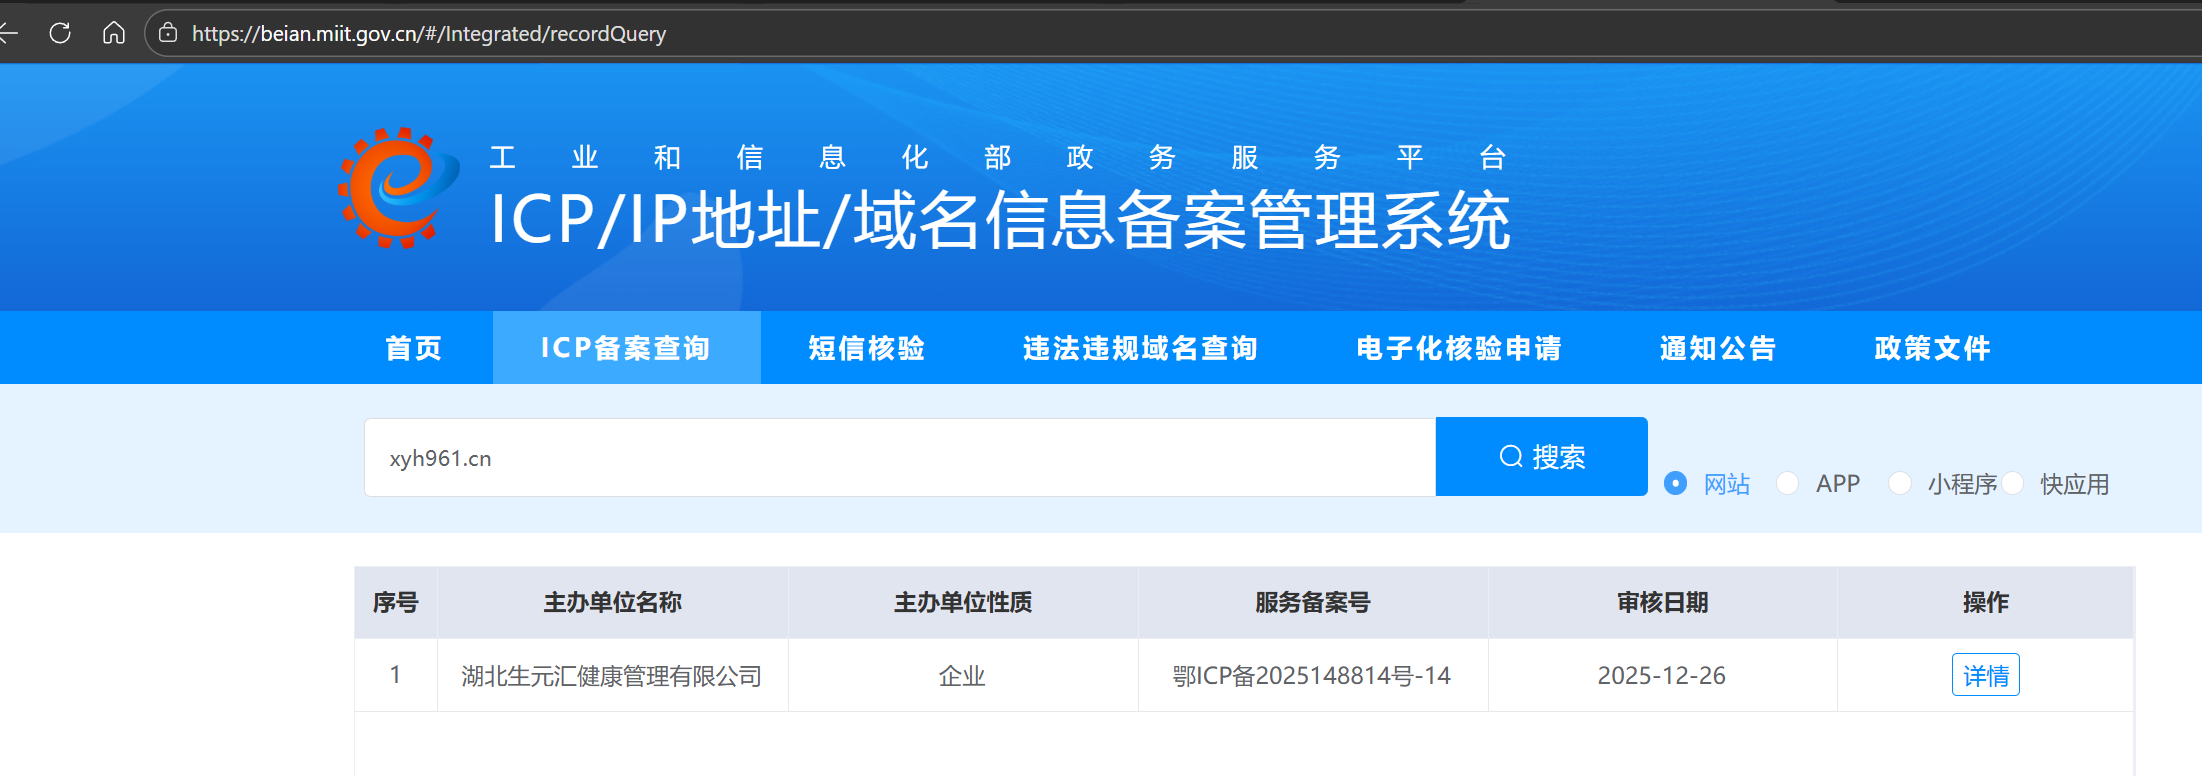The width and height of the screenshot is (2202, 776).
Task: Click the 企业 cell
Action: (962, 676)
